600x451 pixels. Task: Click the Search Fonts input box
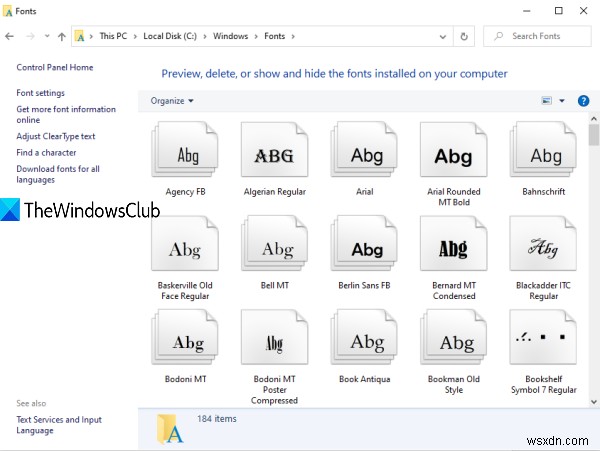537,36
